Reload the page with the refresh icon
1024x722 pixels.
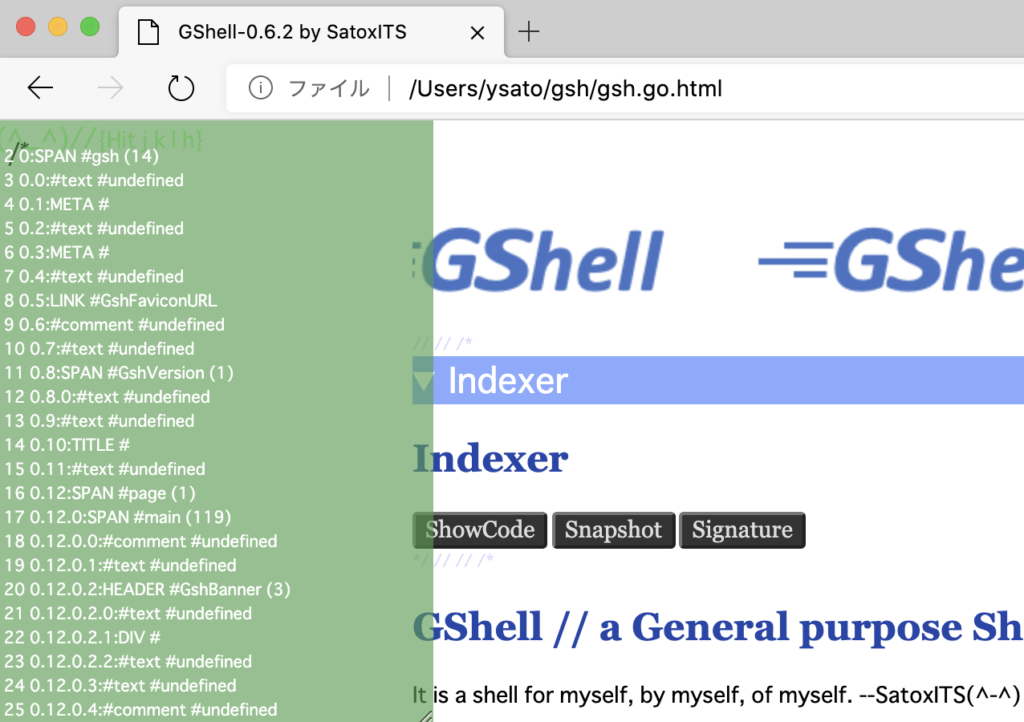point(181,89)
